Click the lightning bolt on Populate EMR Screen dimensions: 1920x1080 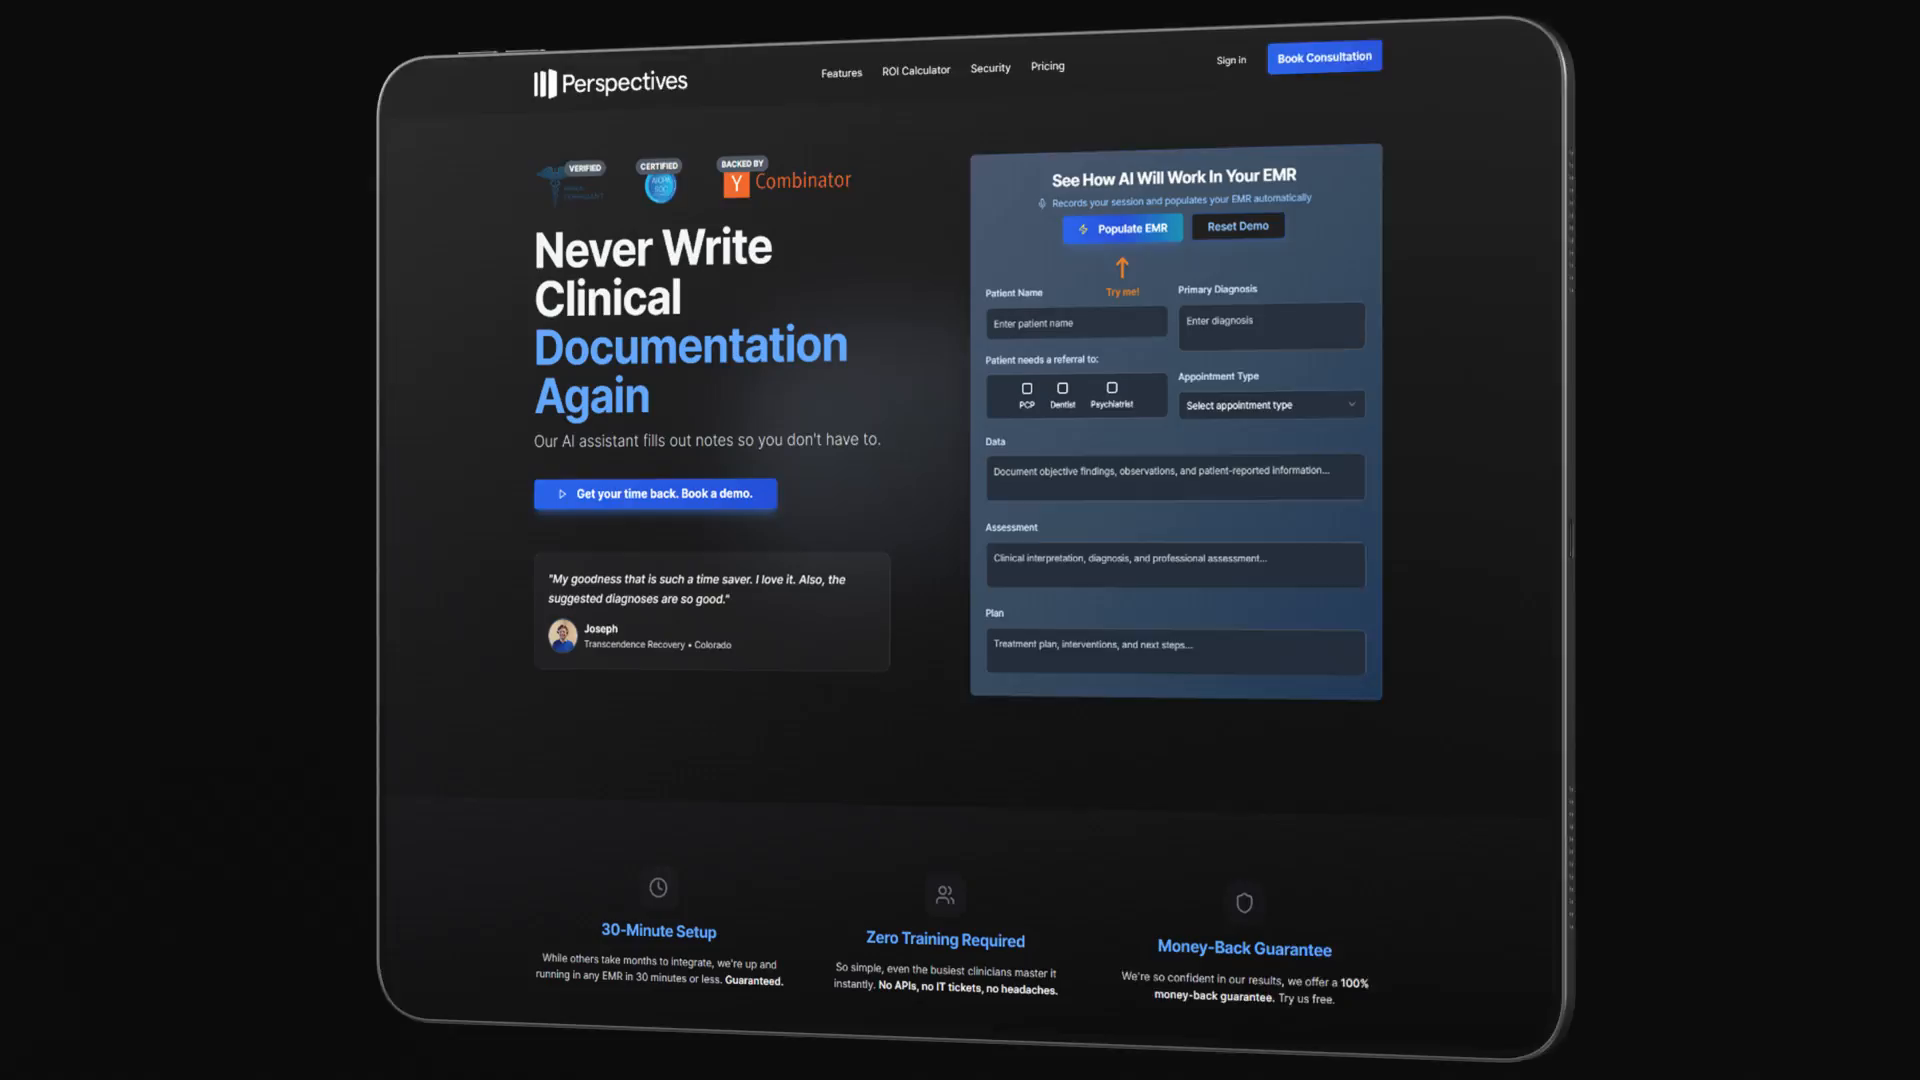tap(1083, 228)
